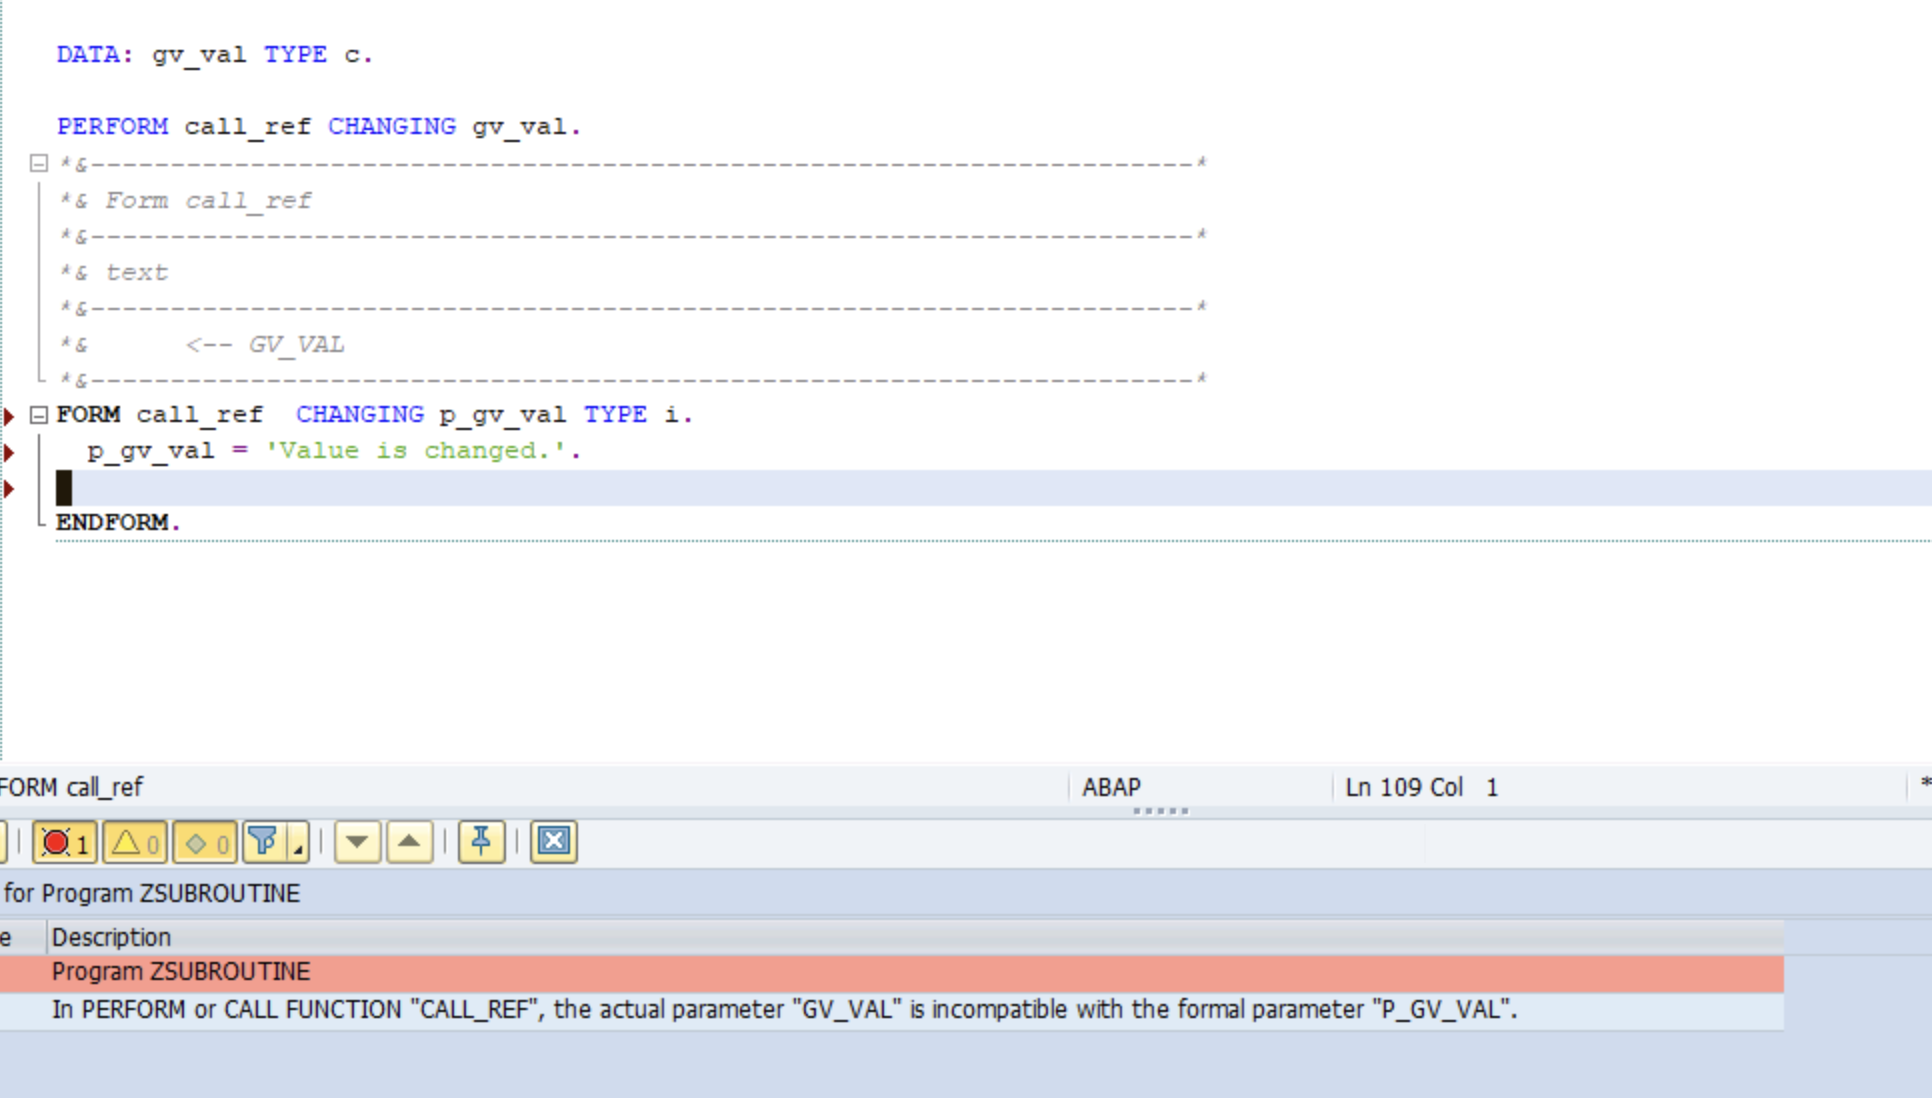This screenshot has width=1932, height=1098.
Task: Toggle the yellow warnings filter button
Action: pos(135,843)
